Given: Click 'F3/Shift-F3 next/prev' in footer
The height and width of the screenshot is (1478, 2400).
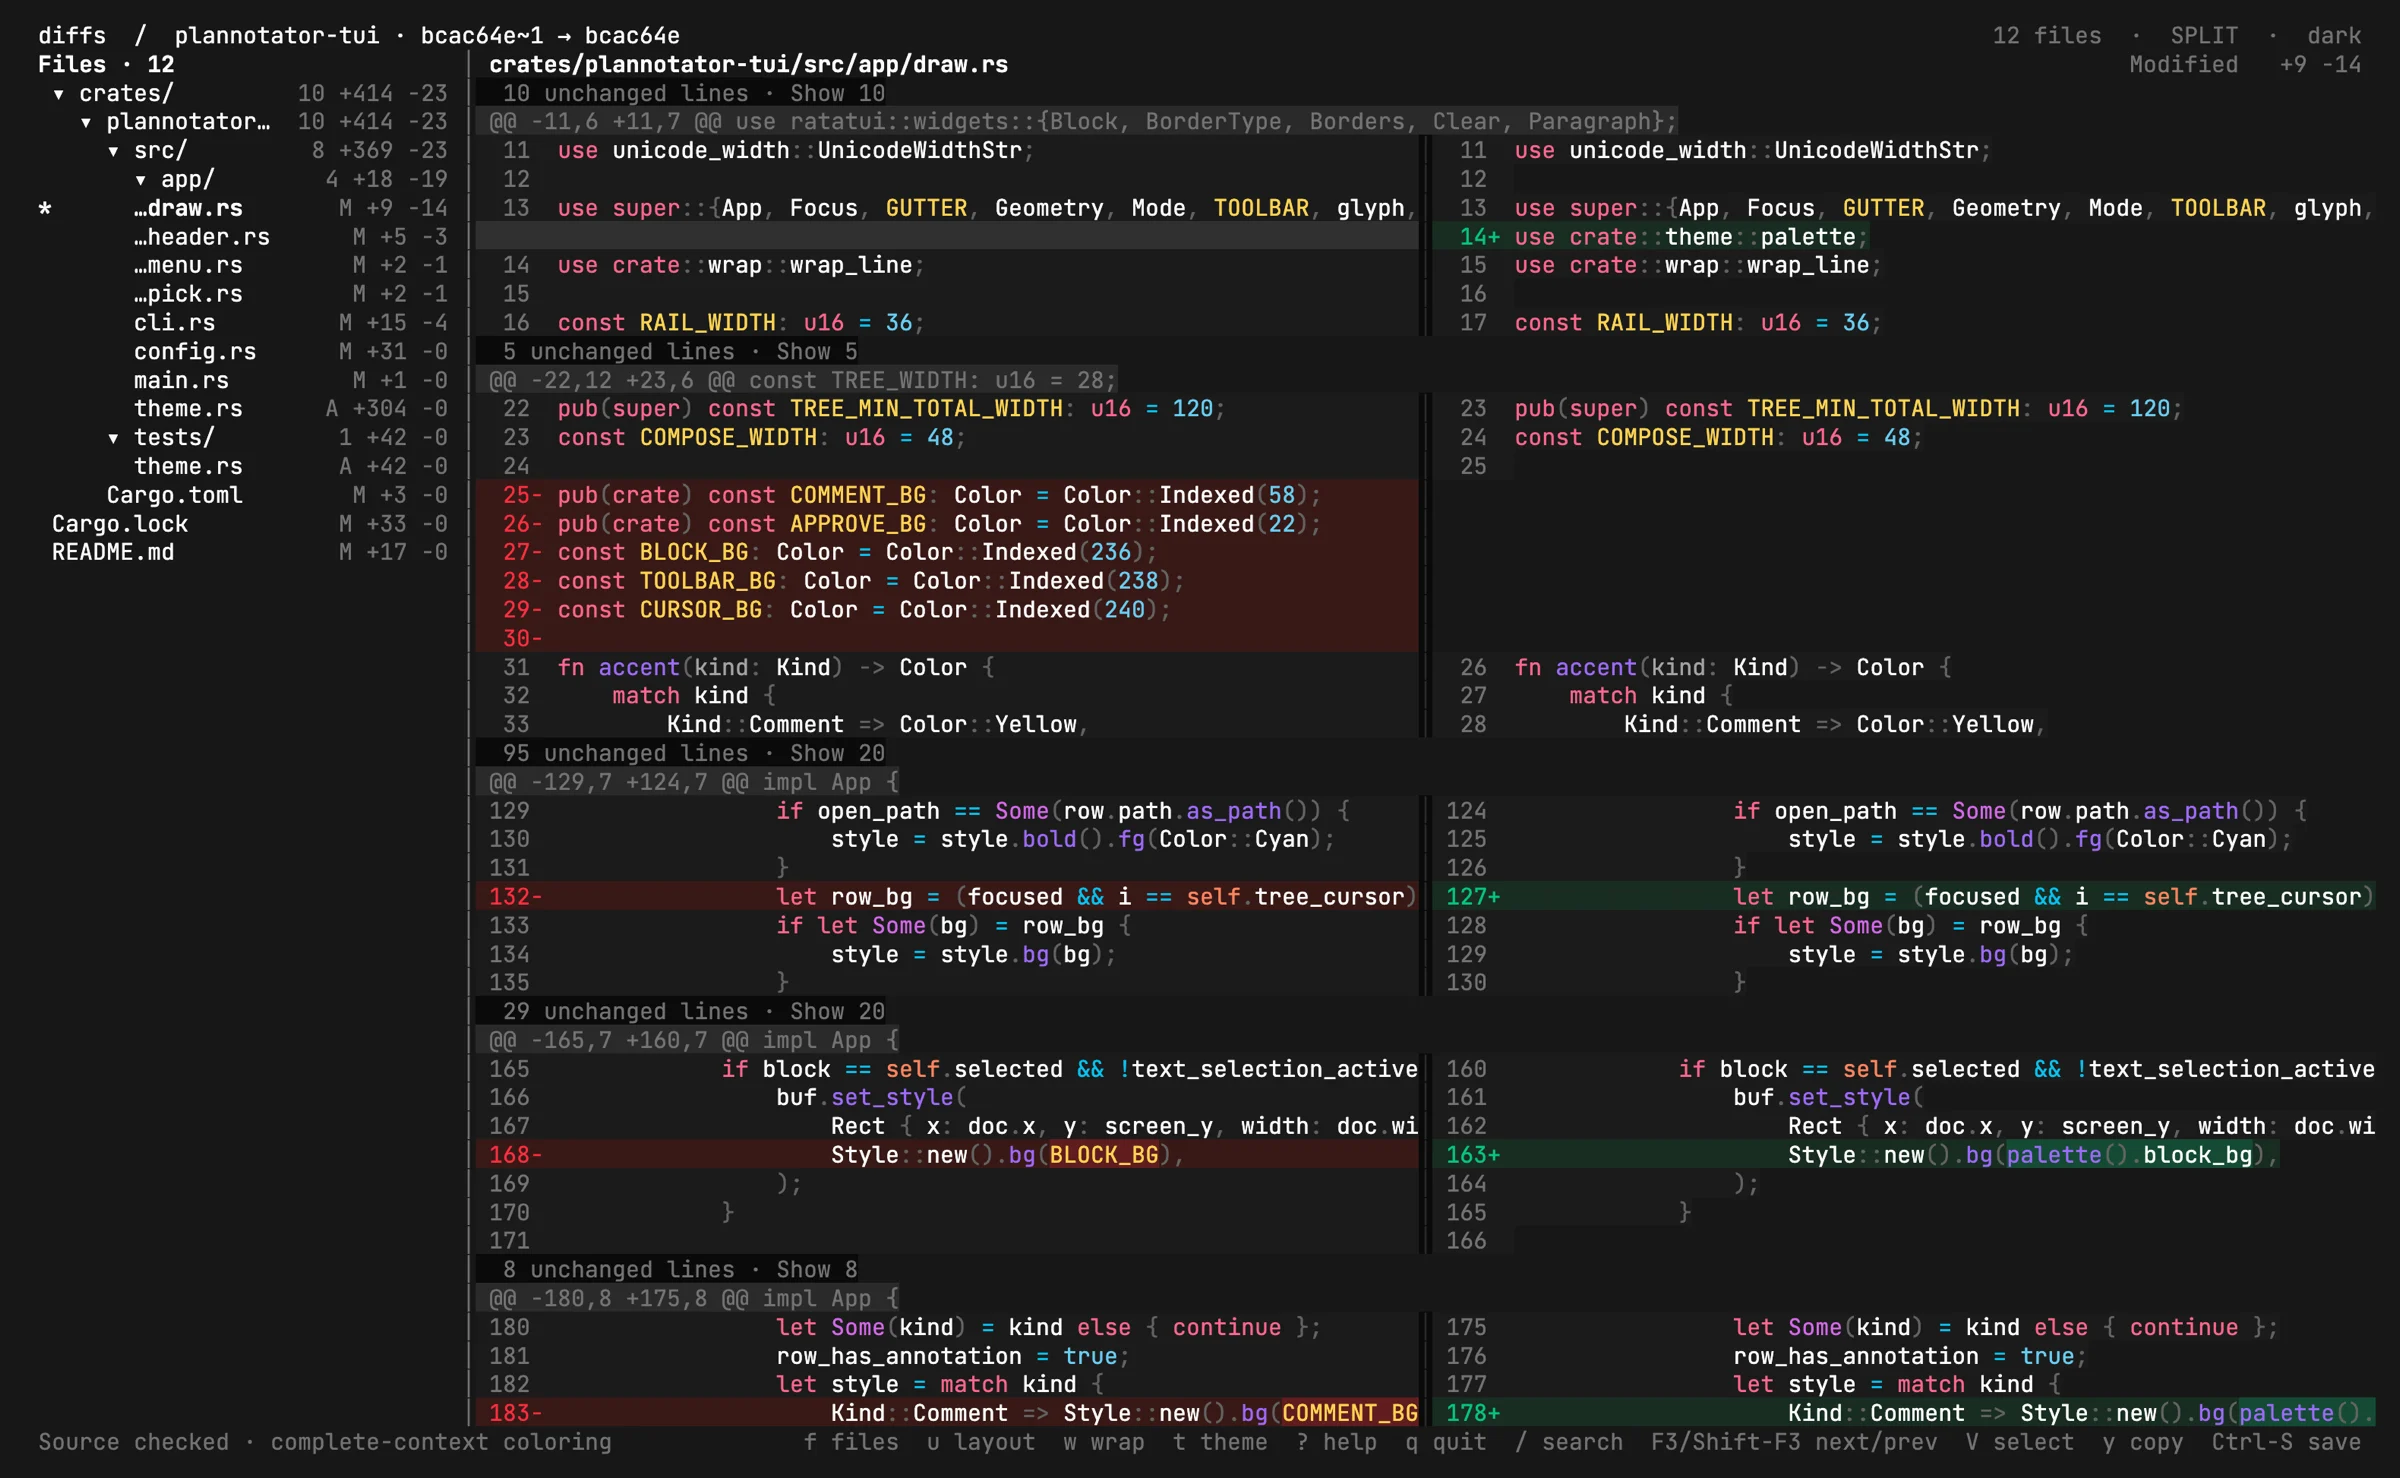Looking at the screenshot, I should point(1794,1442).
